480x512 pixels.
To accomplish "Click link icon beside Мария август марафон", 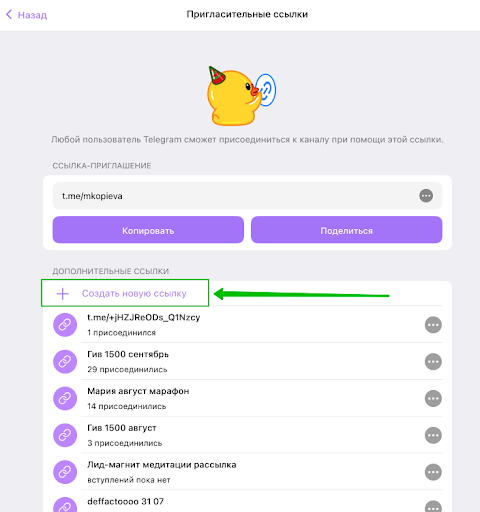I will [65, 398].
